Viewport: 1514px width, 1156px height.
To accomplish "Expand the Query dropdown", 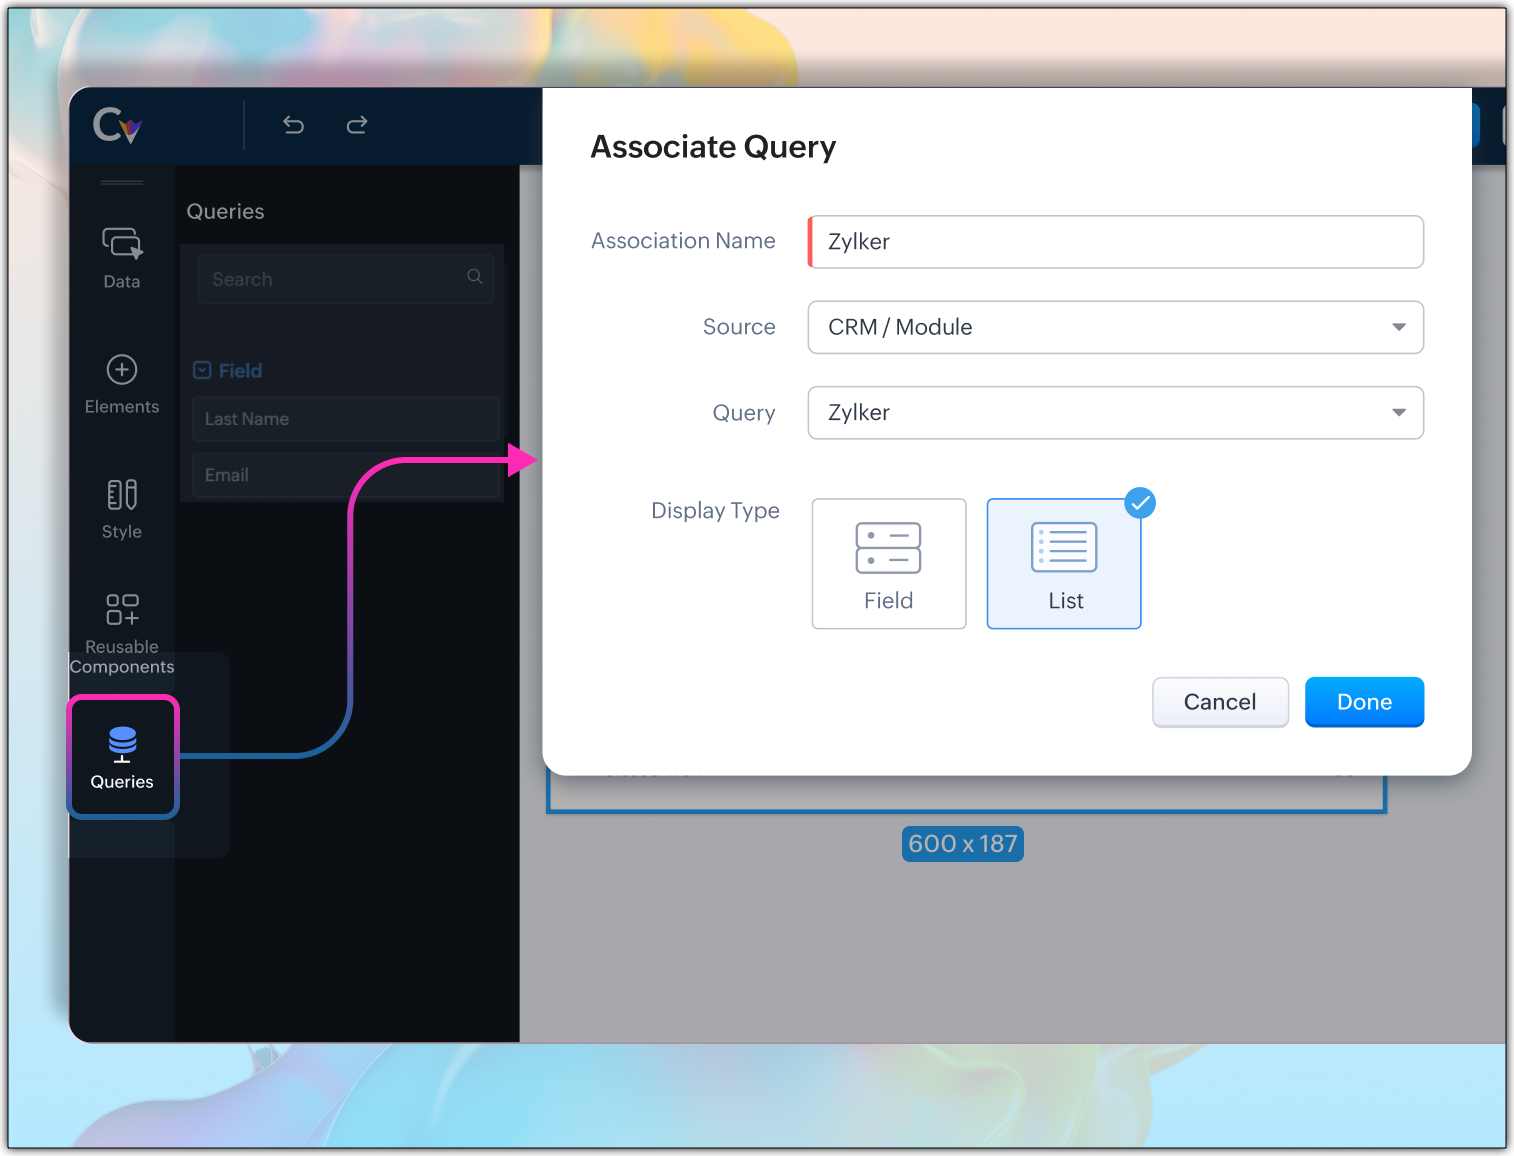I will pos(1115,413).
